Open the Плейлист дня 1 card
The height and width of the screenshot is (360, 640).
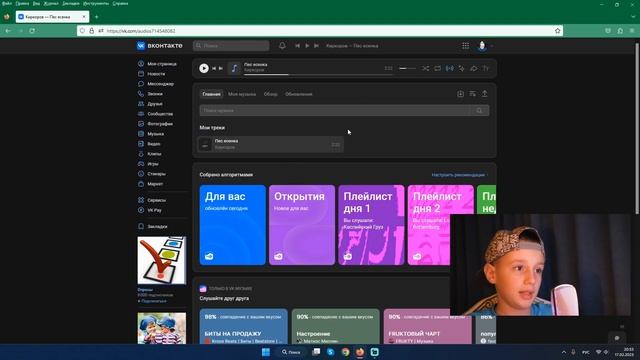click(371, 225)
